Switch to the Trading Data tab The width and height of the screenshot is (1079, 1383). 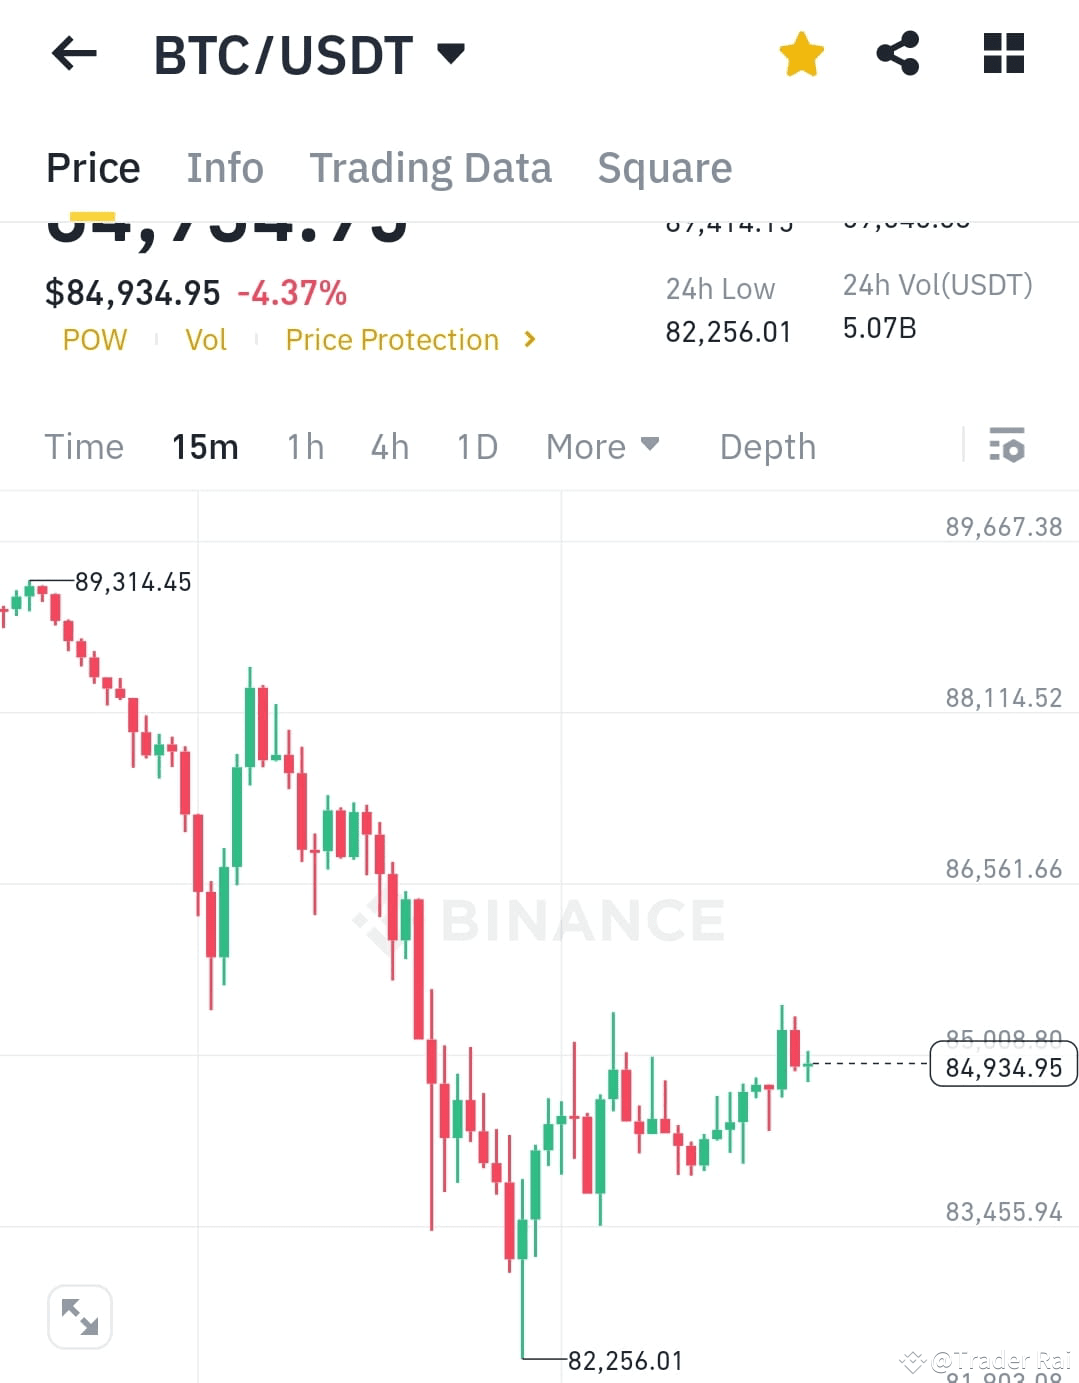coord(431,168)
